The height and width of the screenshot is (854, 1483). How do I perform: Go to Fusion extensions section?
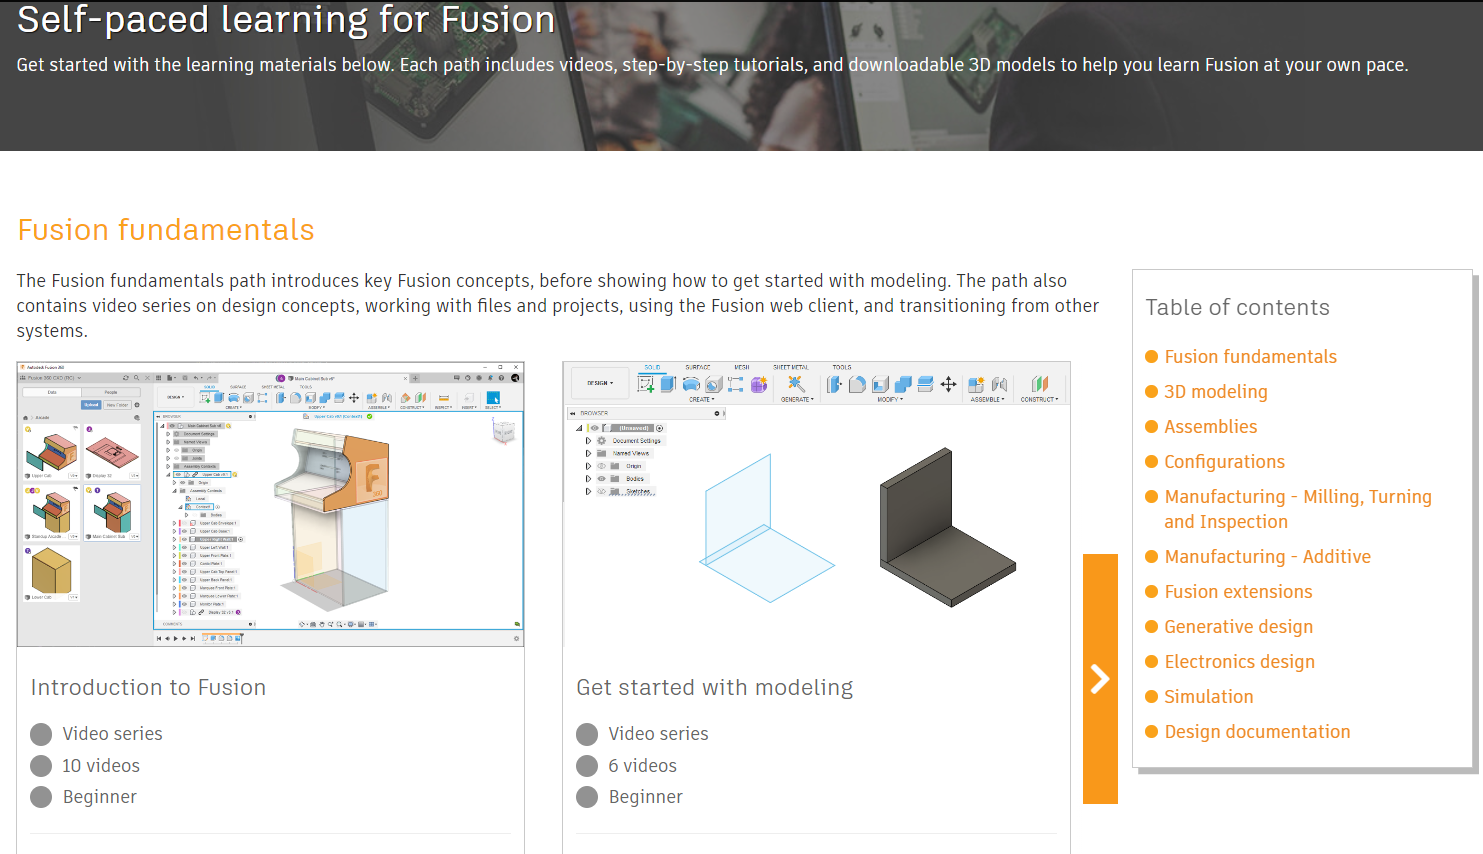click(1238, 592)
